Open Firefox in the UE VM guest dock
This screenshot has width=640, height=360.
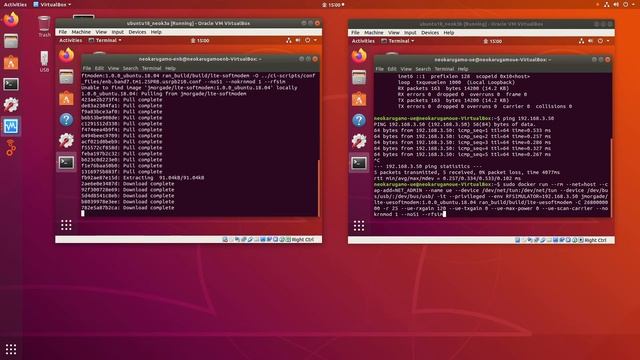[359, 56]
